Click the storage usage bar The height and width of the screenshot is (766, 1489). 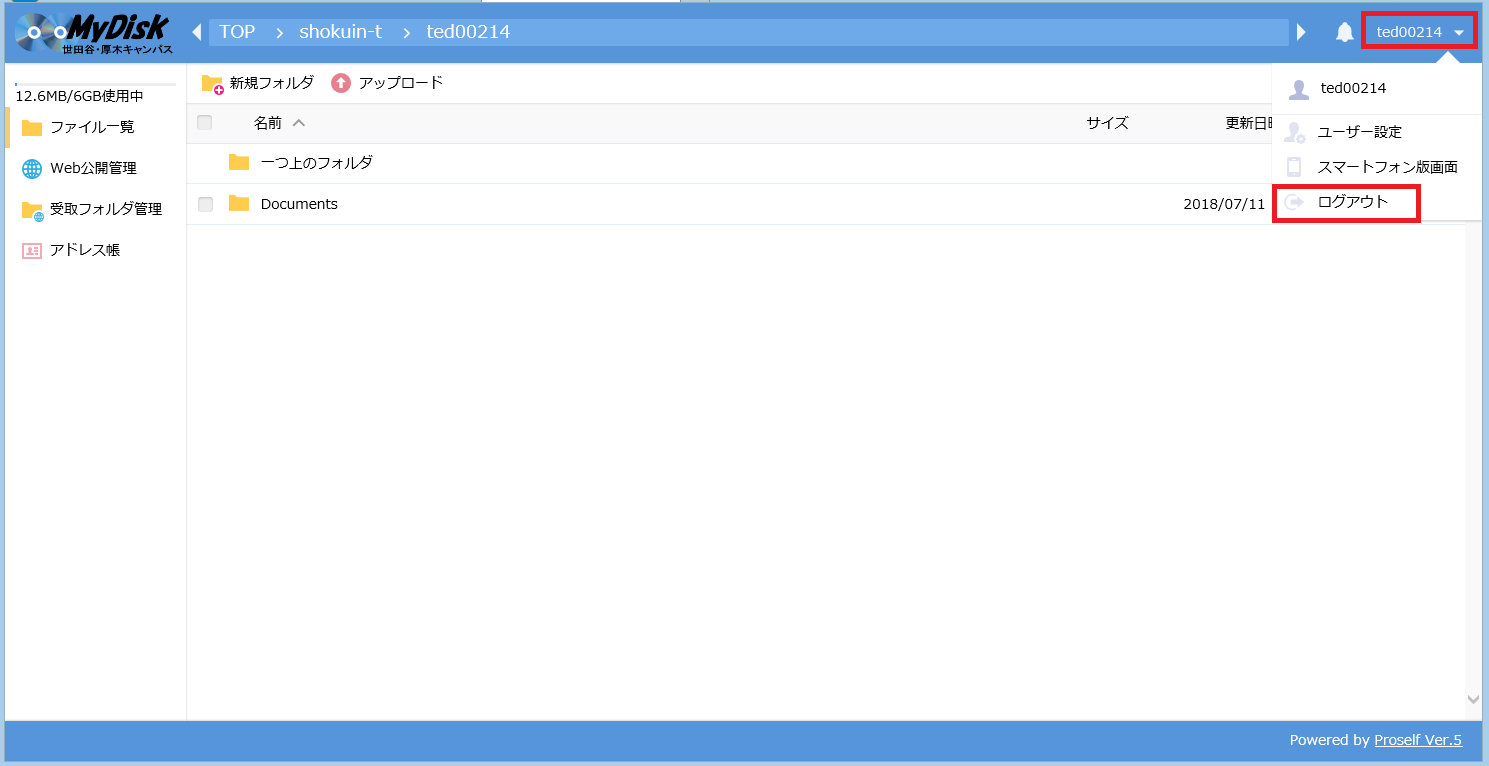click(95, 85)
